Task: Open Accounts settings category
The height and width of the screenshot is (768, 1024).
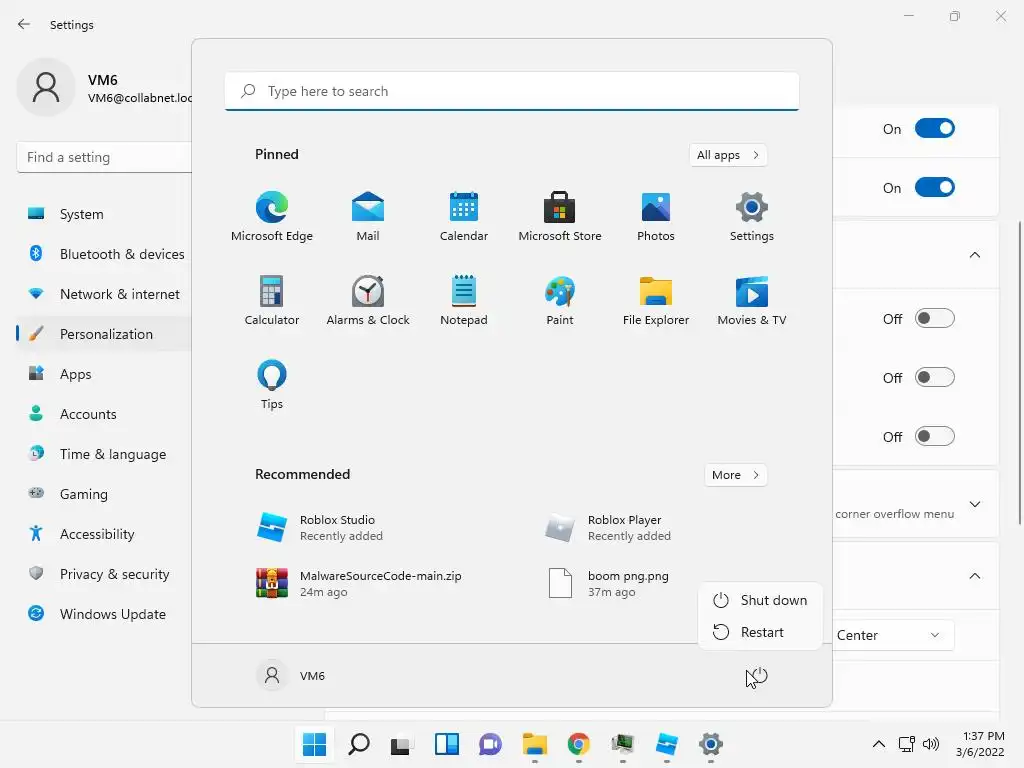Action: click(104, 414)
